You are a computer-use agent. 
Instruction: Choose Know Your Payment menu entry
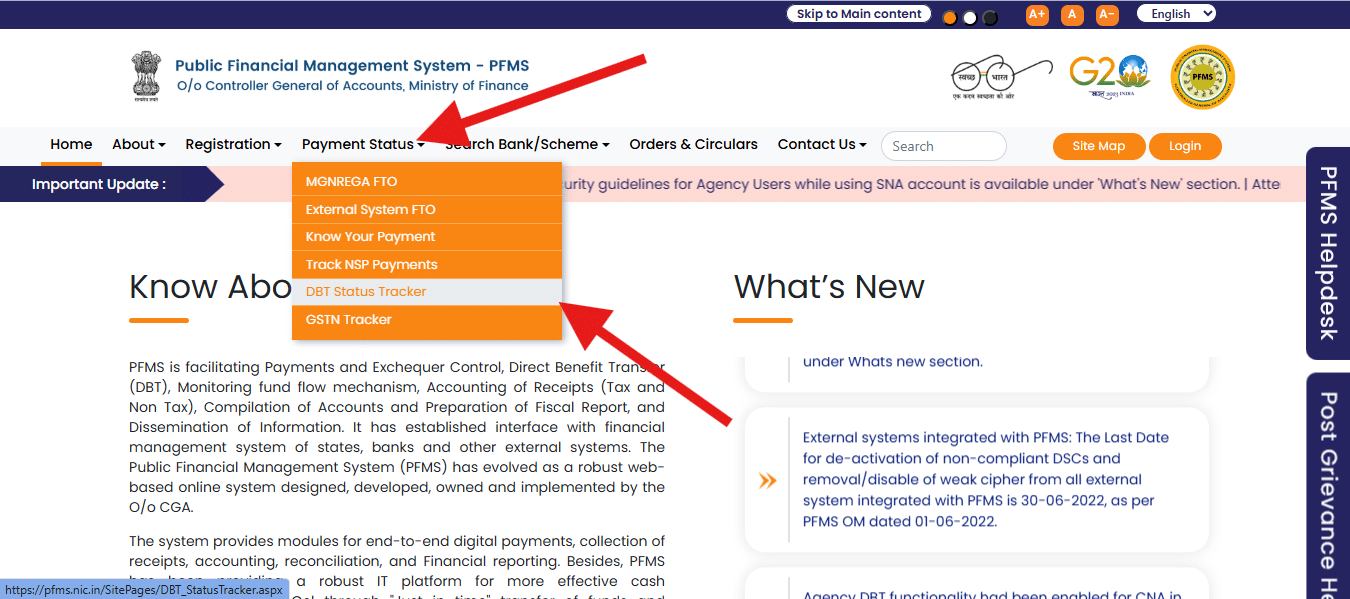click(x=427, y=237)
